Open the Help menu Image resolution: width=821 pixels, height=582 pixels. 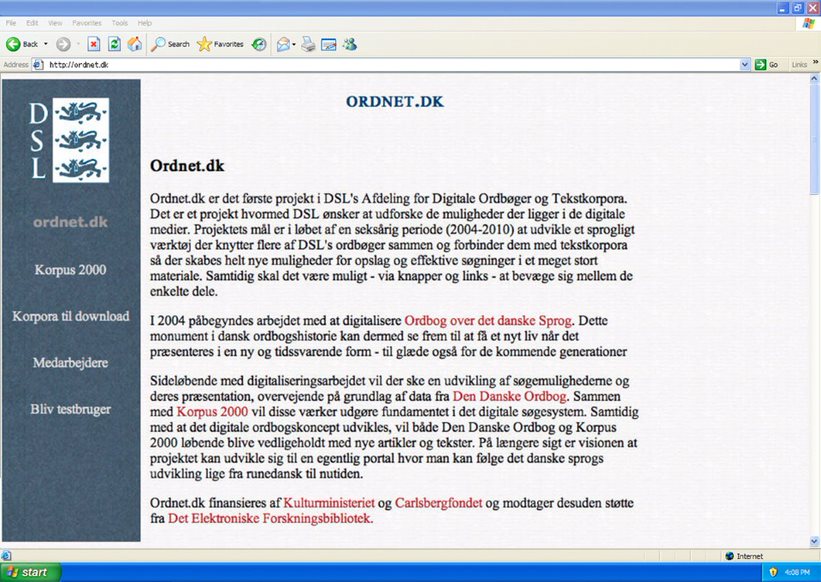(x=145, y=23)
